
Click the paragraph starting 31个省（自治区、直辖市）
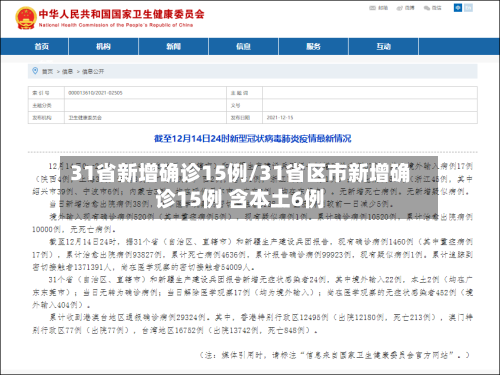pos(252,292)
